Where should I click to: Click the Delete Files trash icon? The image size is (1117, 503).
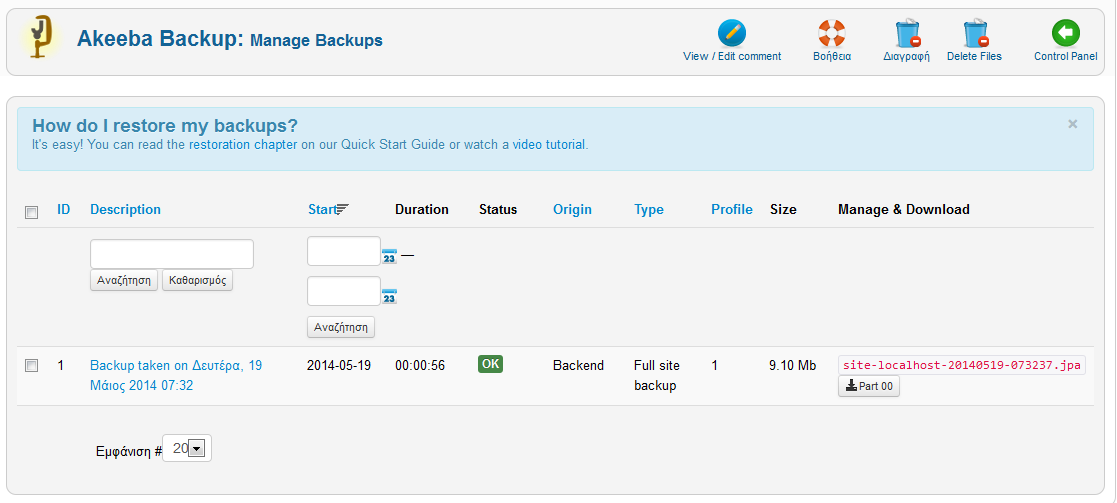975,33
